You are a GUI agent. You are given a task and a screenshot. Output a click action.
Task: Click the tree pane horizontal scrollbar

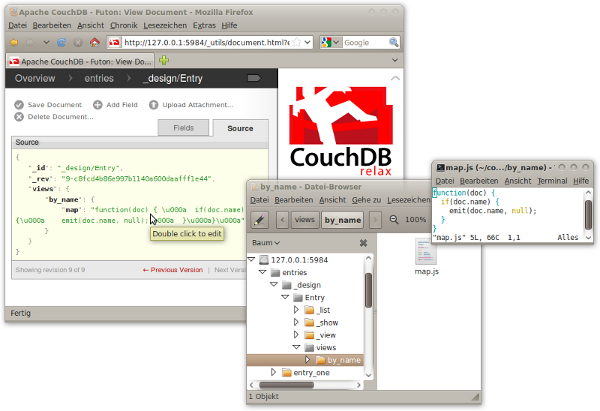click(x=286, y=385)
